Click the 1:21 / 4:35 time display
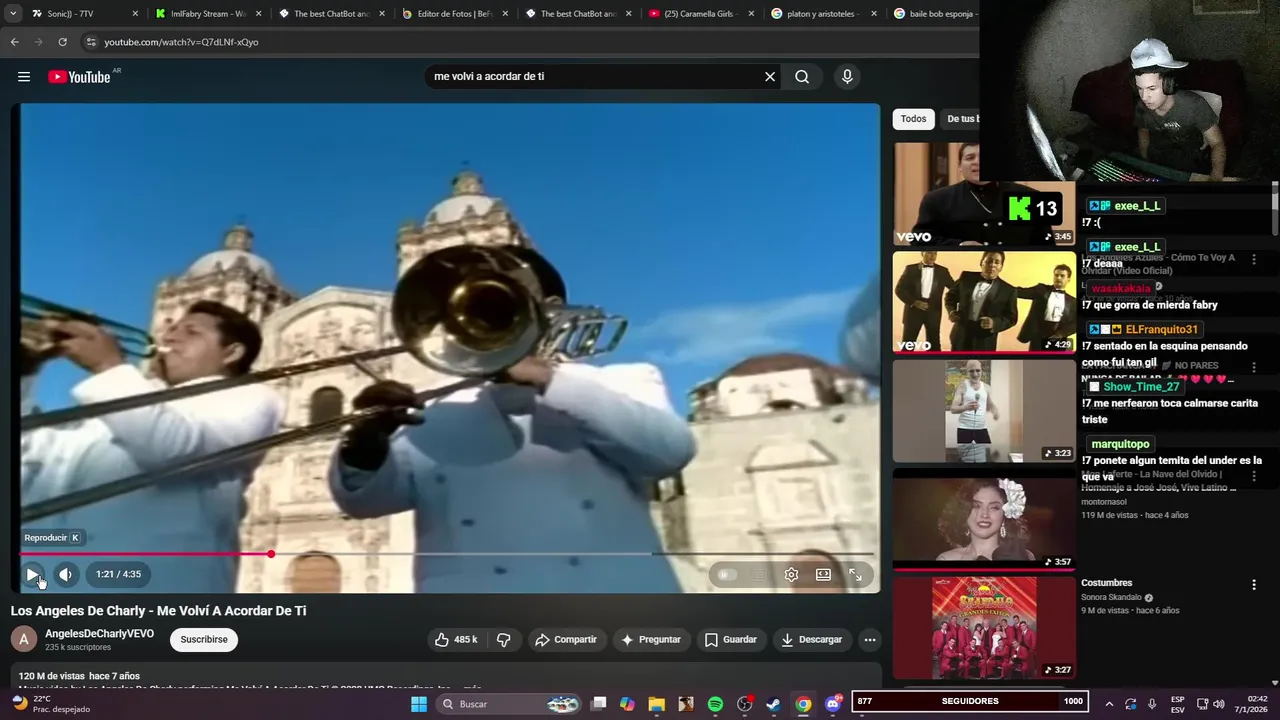This screenshot has height=720, width=1280. [x=118, y=574]
